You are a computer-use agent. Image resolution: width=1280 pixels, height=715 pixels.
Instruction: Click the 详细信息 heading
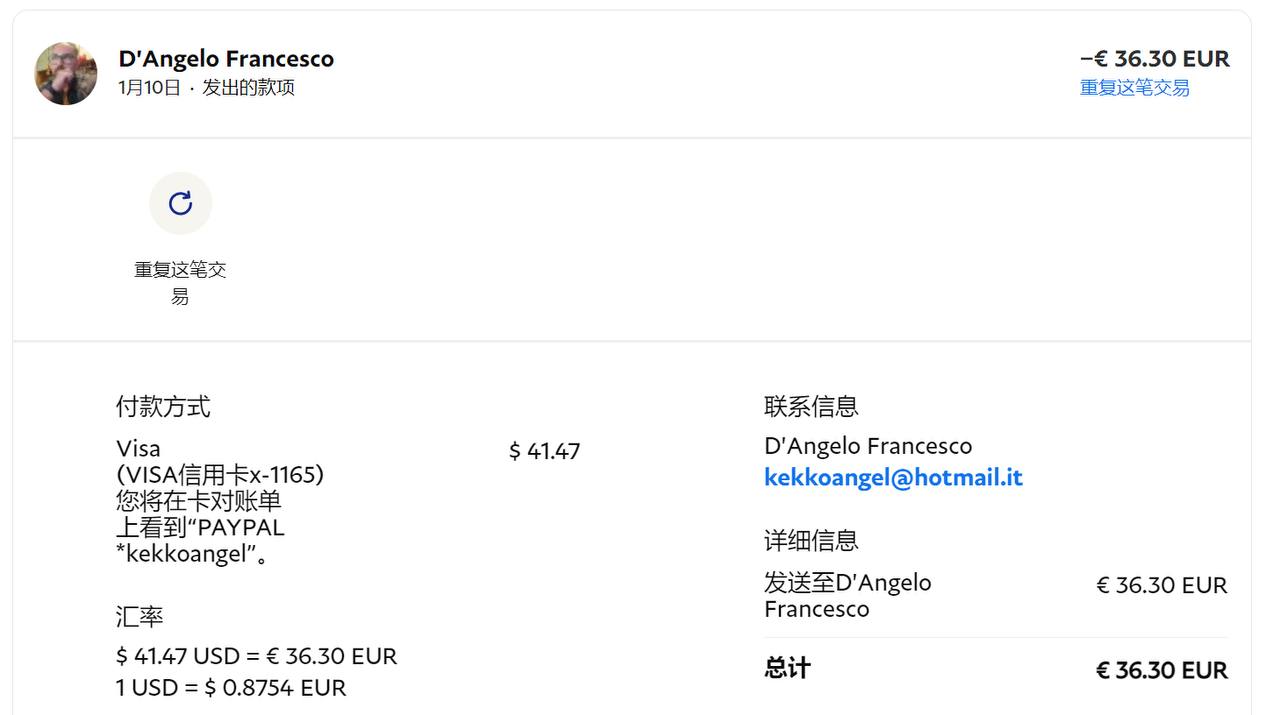coord(811,541)
